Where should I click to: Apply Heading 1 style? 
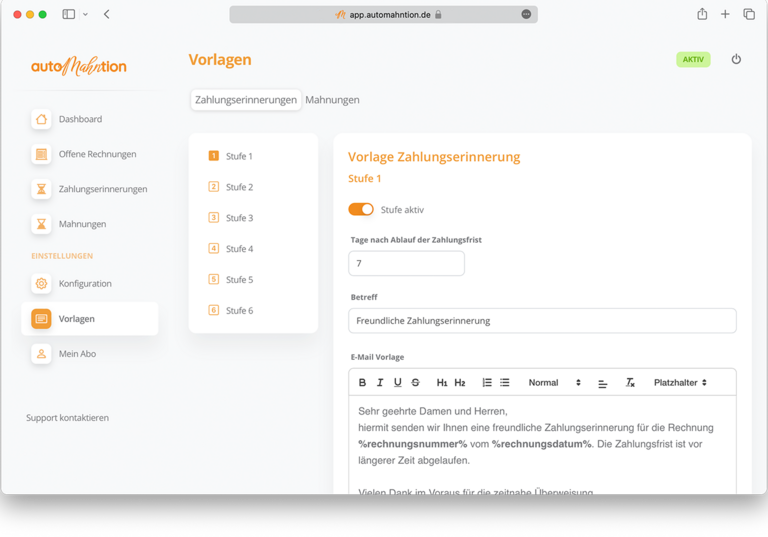[441, 383]
